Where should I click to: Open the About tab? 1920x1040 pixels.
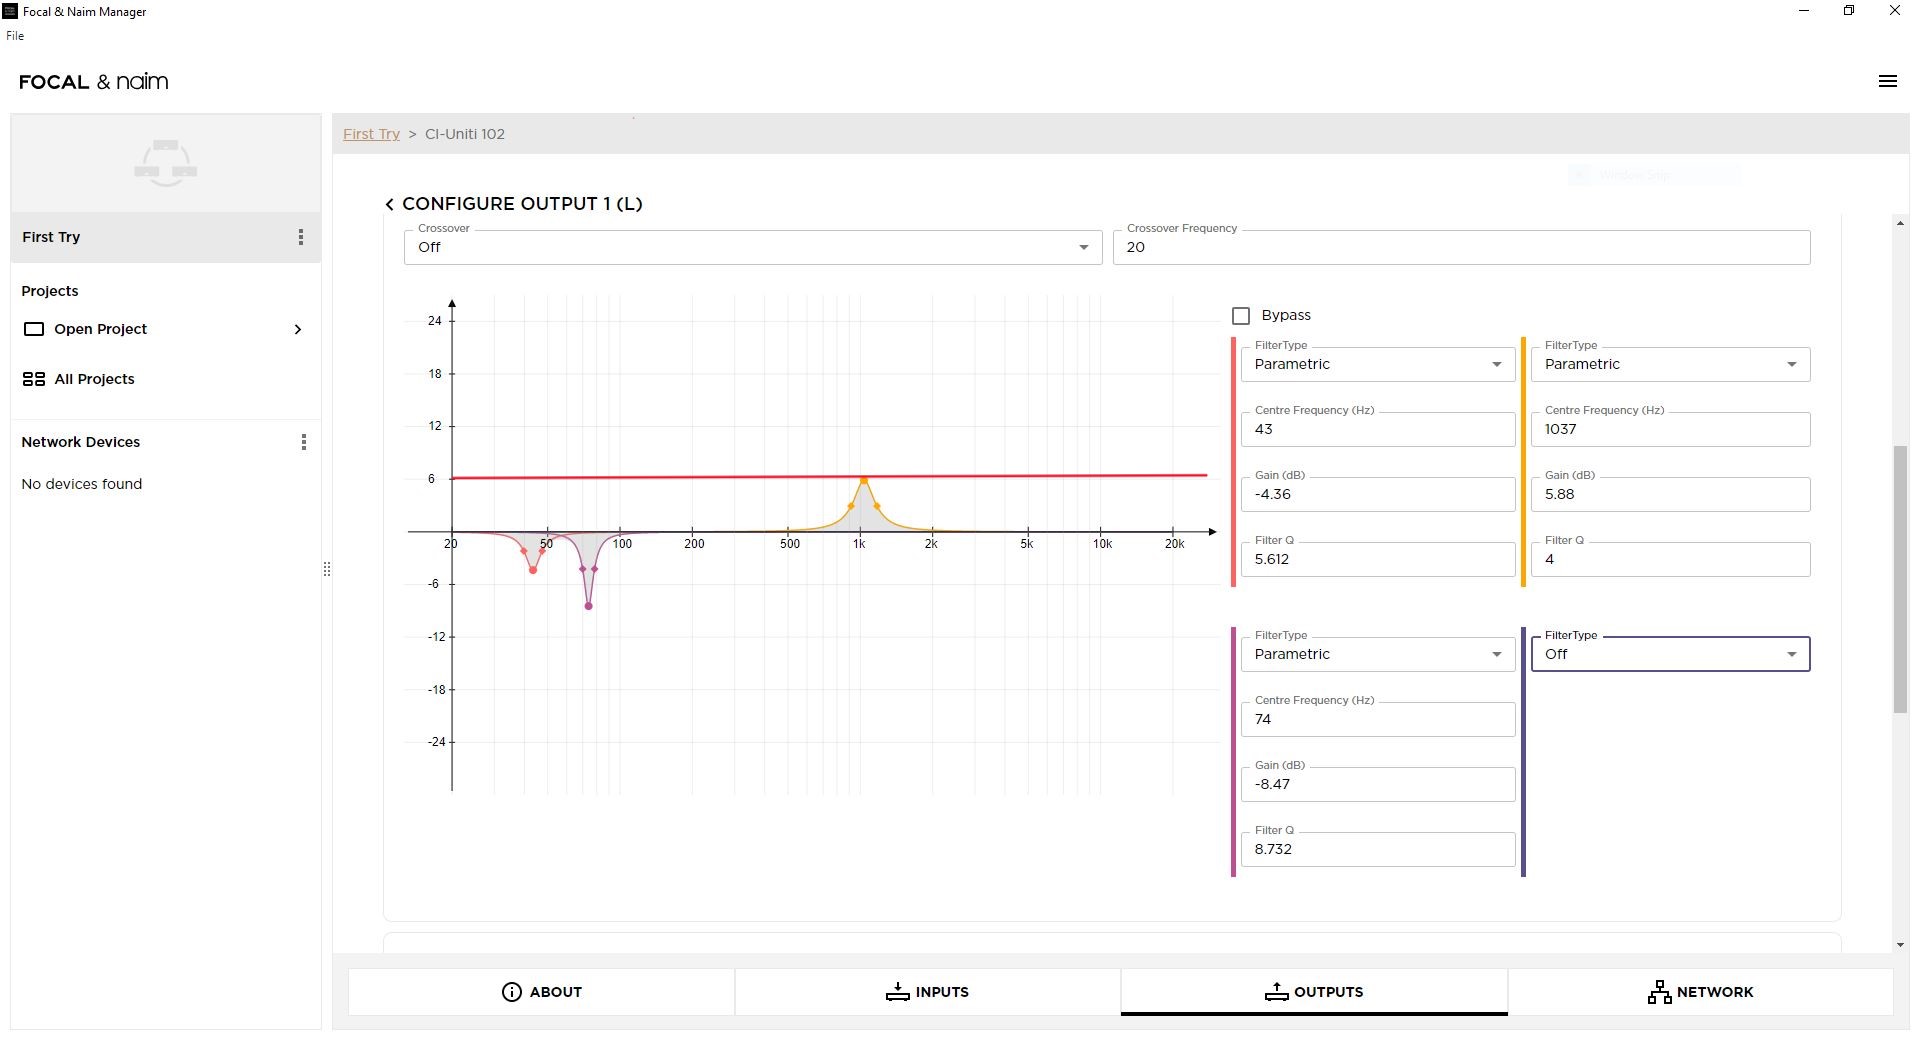click(541, 992)
